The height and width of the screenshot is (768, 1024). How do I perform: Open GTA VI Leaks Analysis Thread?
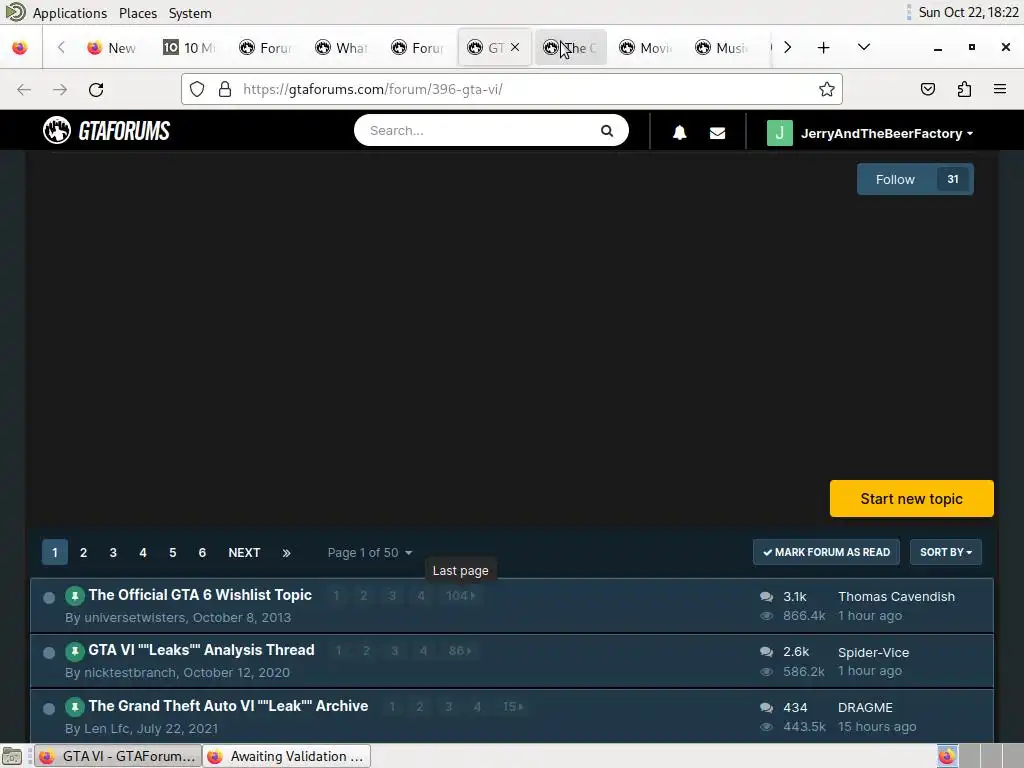pyautogui.click(x=201, y=650)
